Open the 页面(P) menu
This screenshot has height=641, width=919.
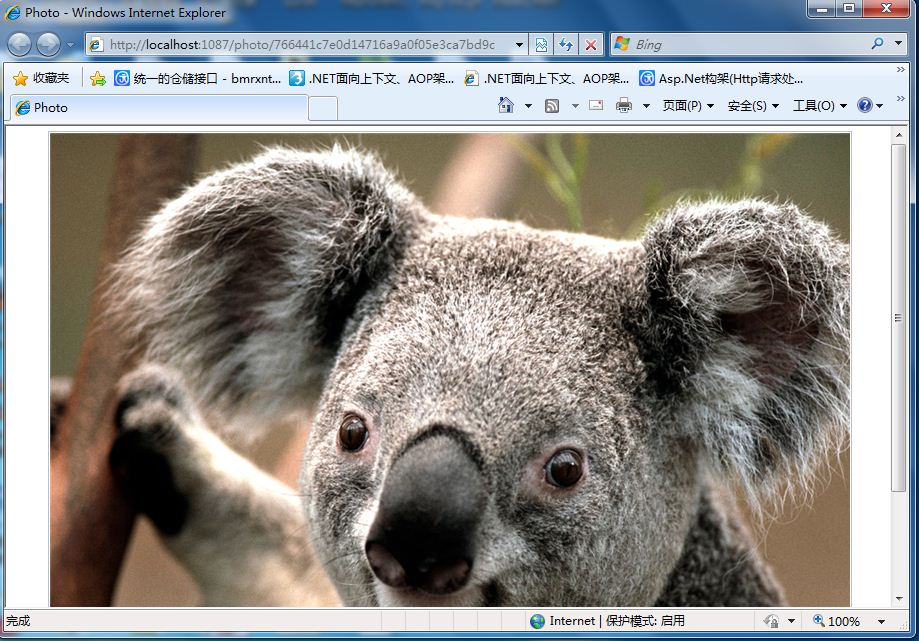point(688,106)
